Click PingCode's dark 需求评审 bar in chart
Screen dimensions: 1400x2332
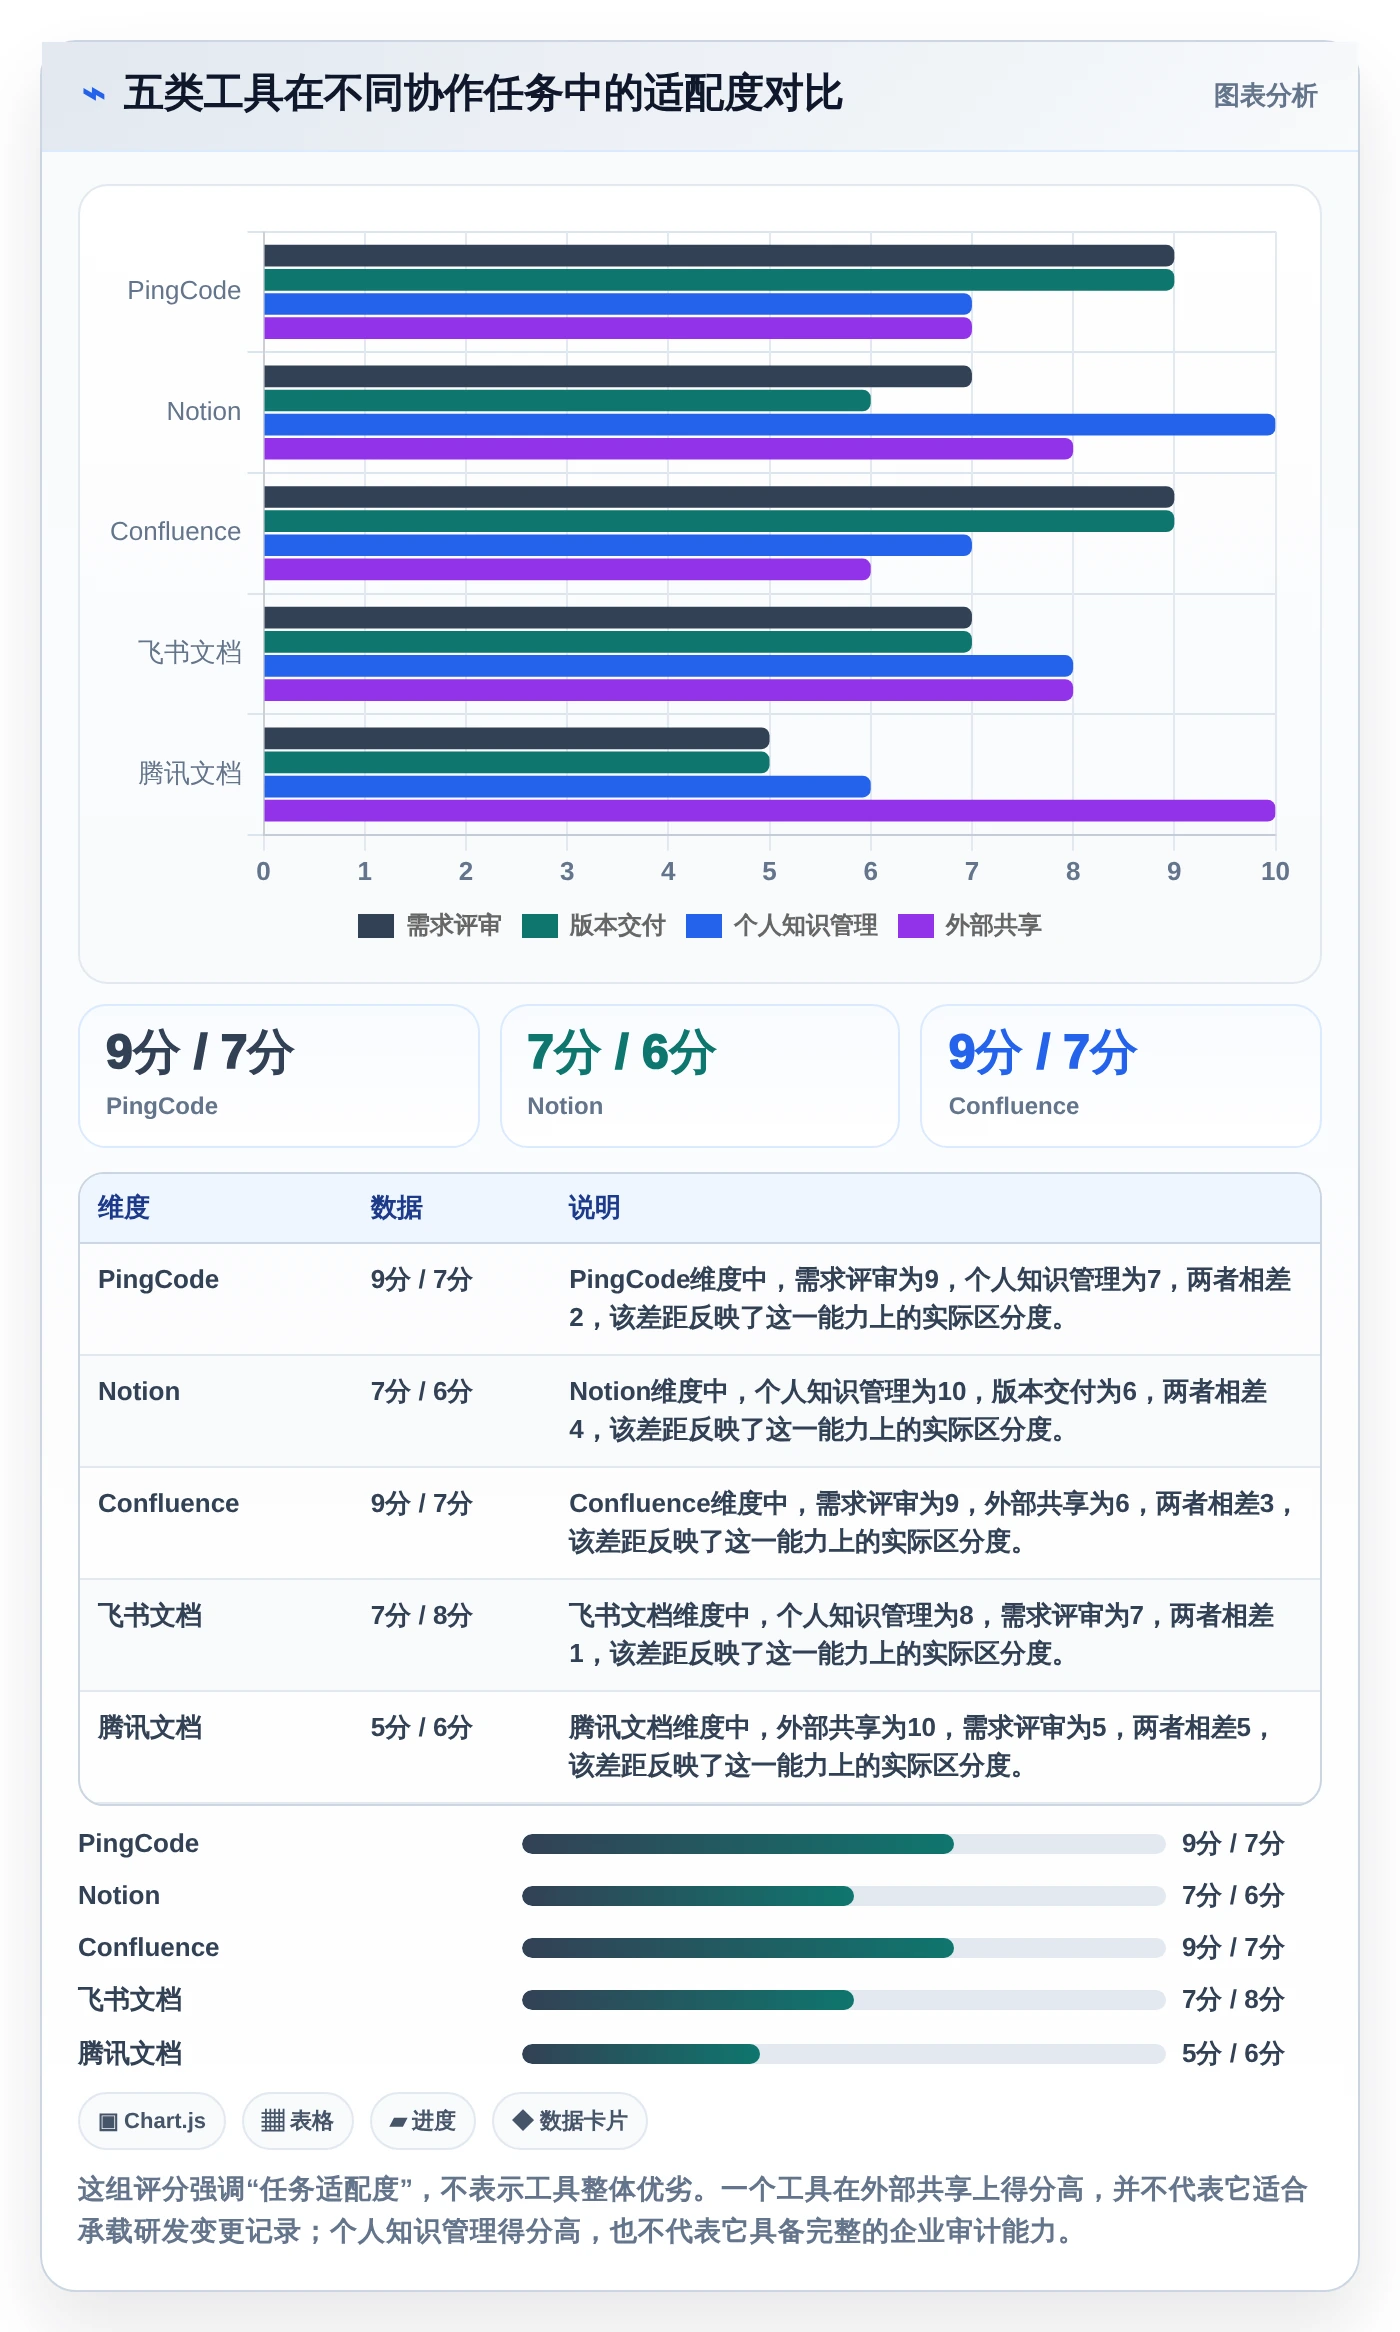718,256
